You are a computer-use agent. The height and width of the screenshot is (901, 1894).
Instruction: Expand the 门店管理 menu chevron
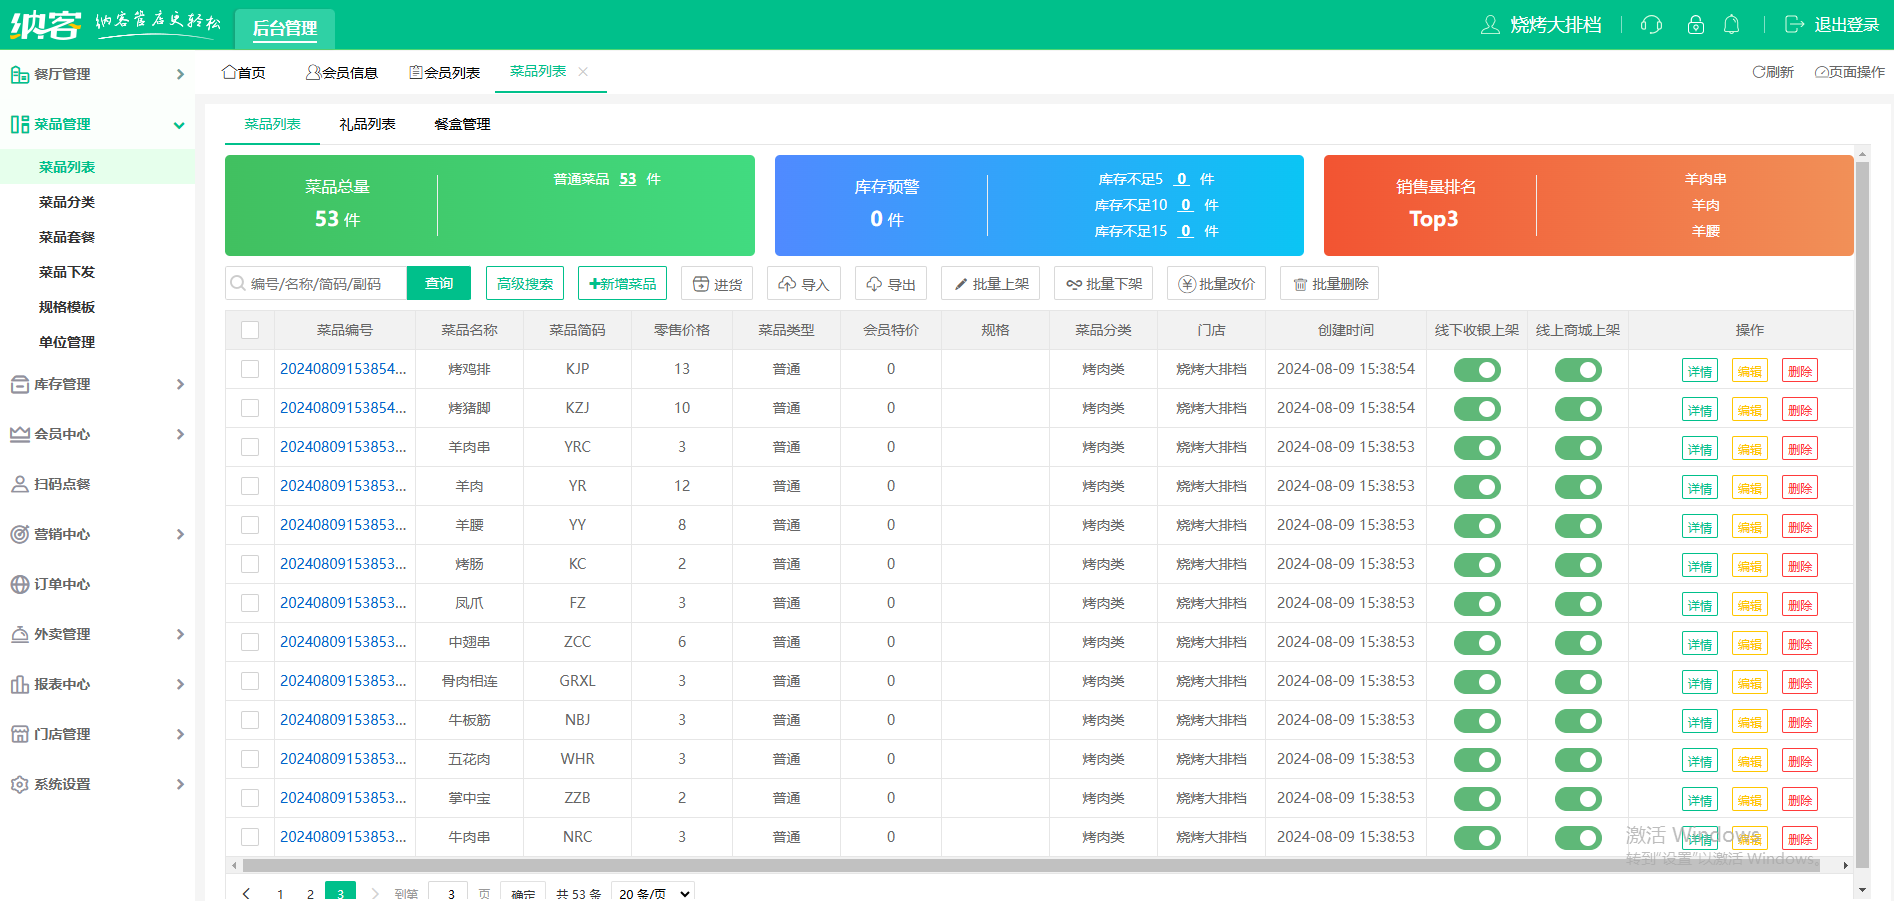coord(180,734)
